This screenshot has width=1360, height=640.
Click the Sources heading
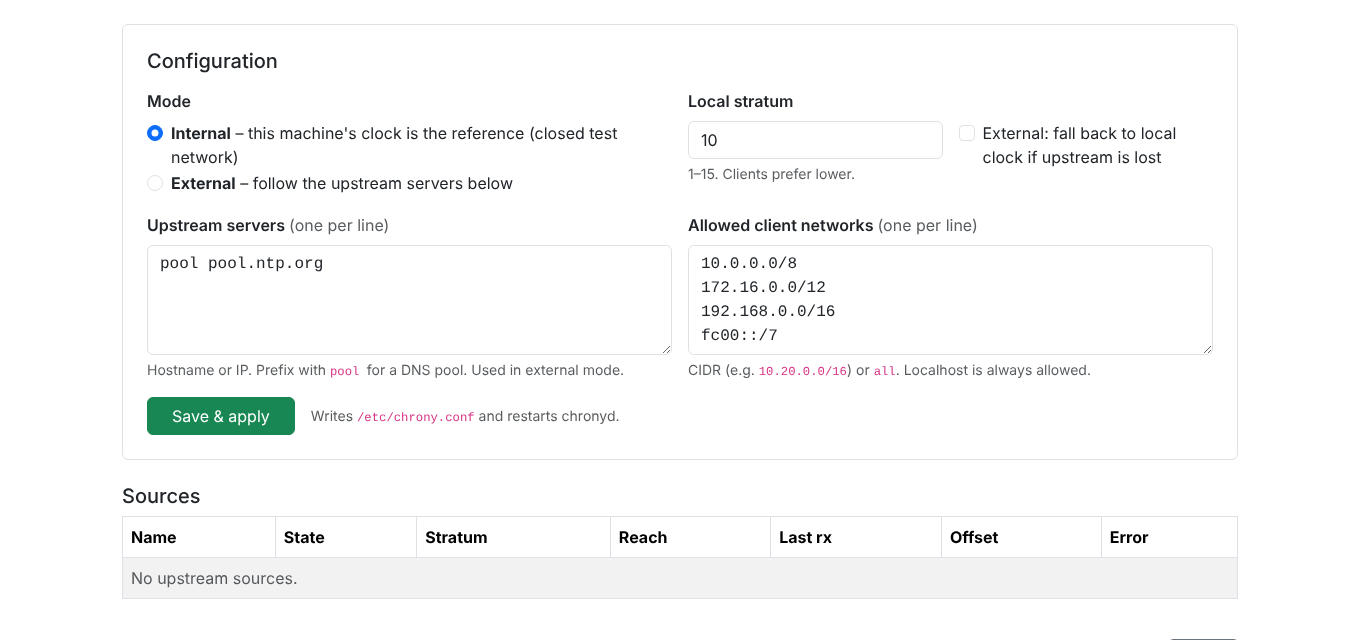pos(161,496)
